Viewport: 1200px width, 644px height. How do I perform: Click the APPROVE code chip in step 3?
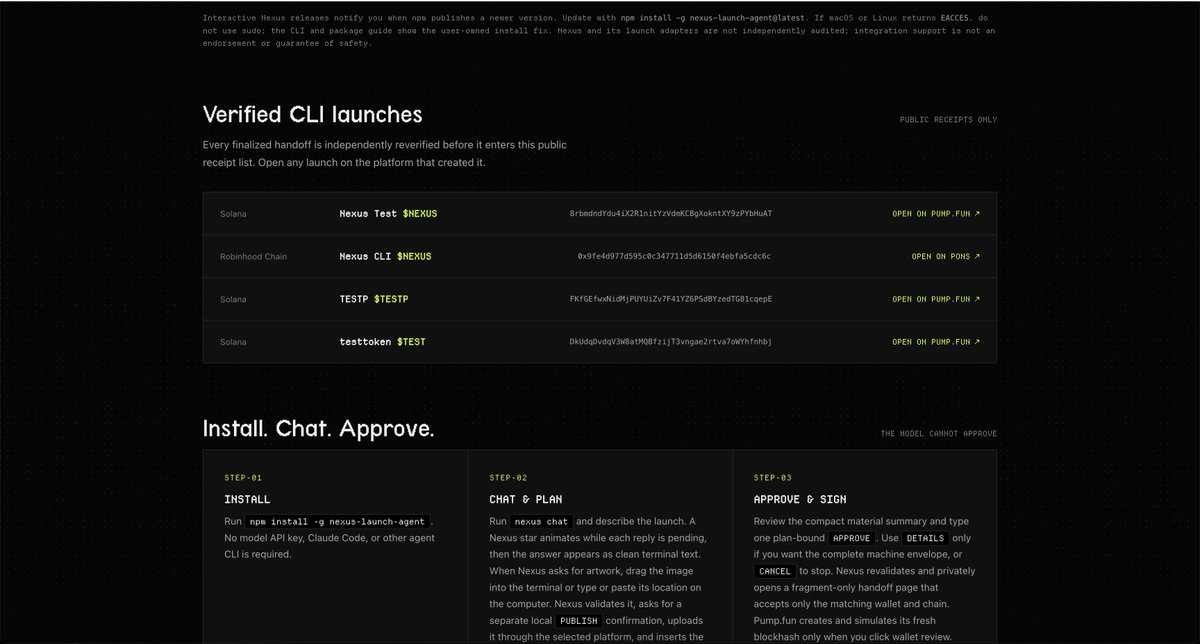pos(850,538)
